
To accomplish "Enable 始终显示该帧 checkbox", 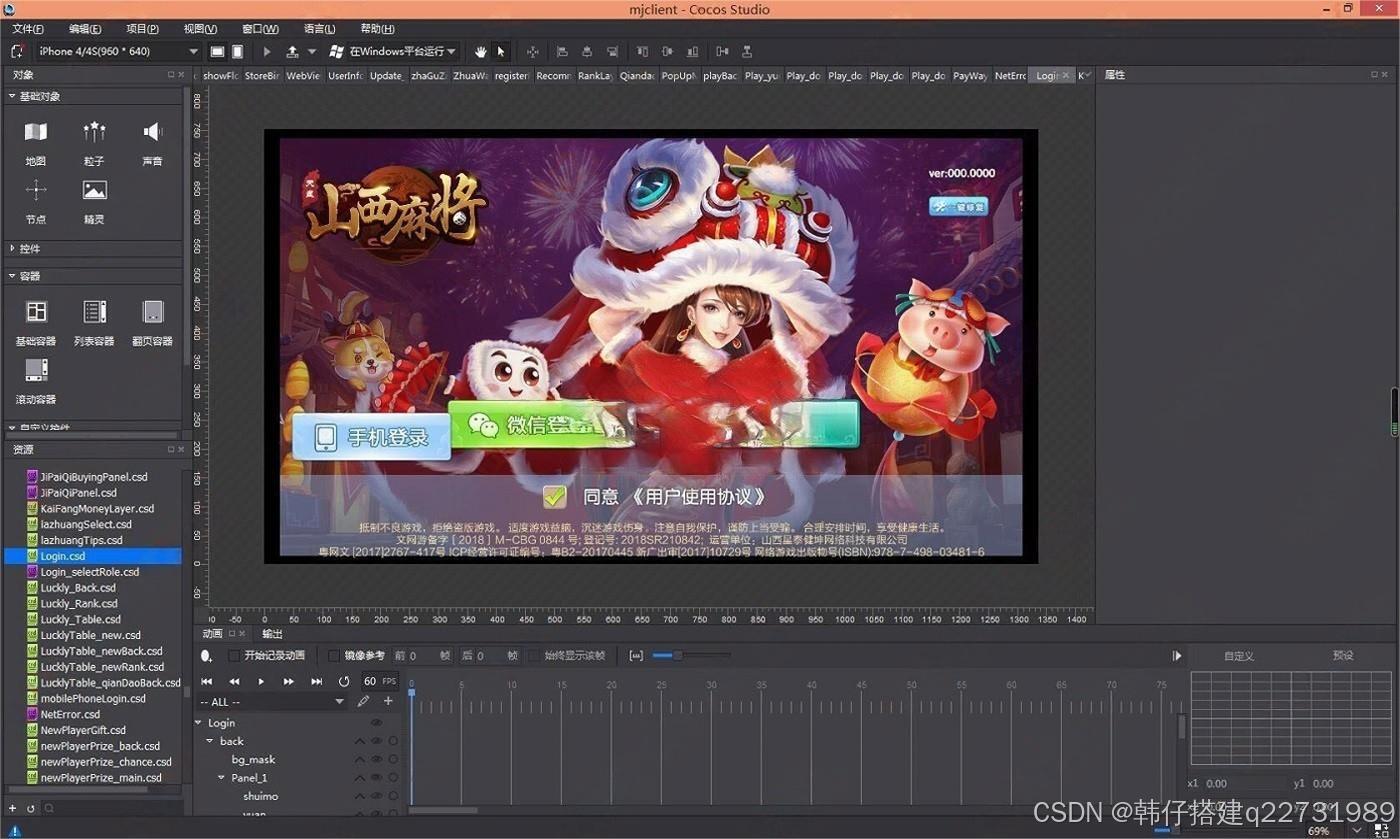I will 533,656.
